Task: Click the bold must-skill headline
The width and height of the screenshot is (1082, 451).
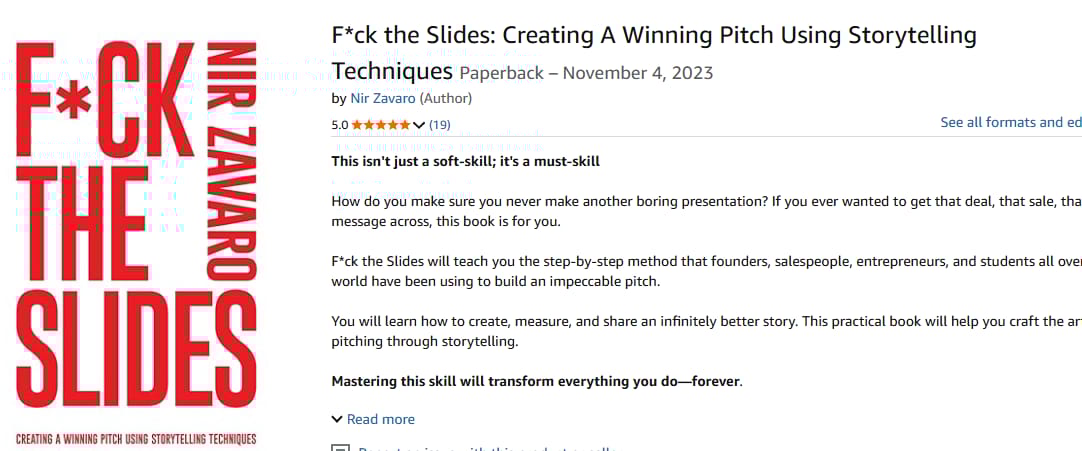Action: [x=465, y=161]
